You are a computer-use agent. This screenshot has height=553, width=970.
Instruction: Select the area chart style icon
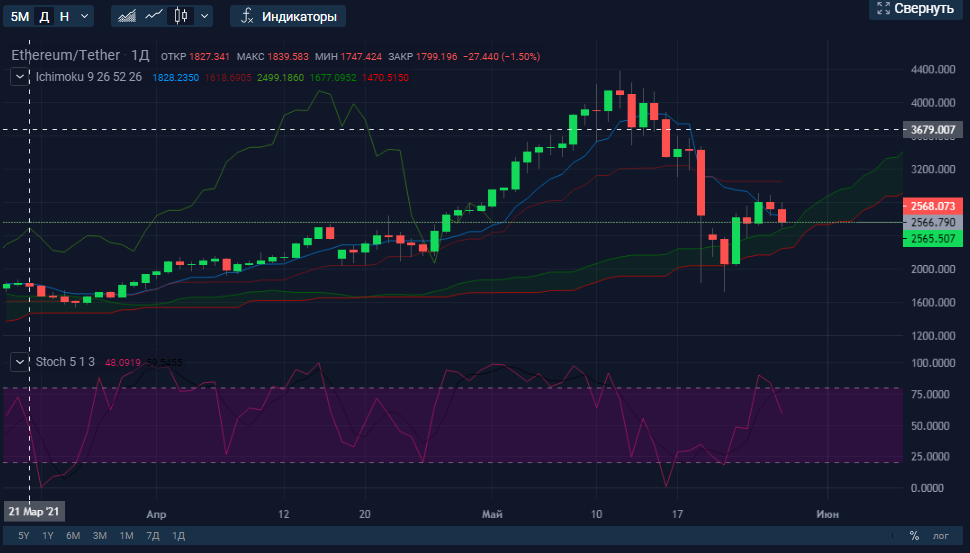pyautogui.click(x=127, y=16)
